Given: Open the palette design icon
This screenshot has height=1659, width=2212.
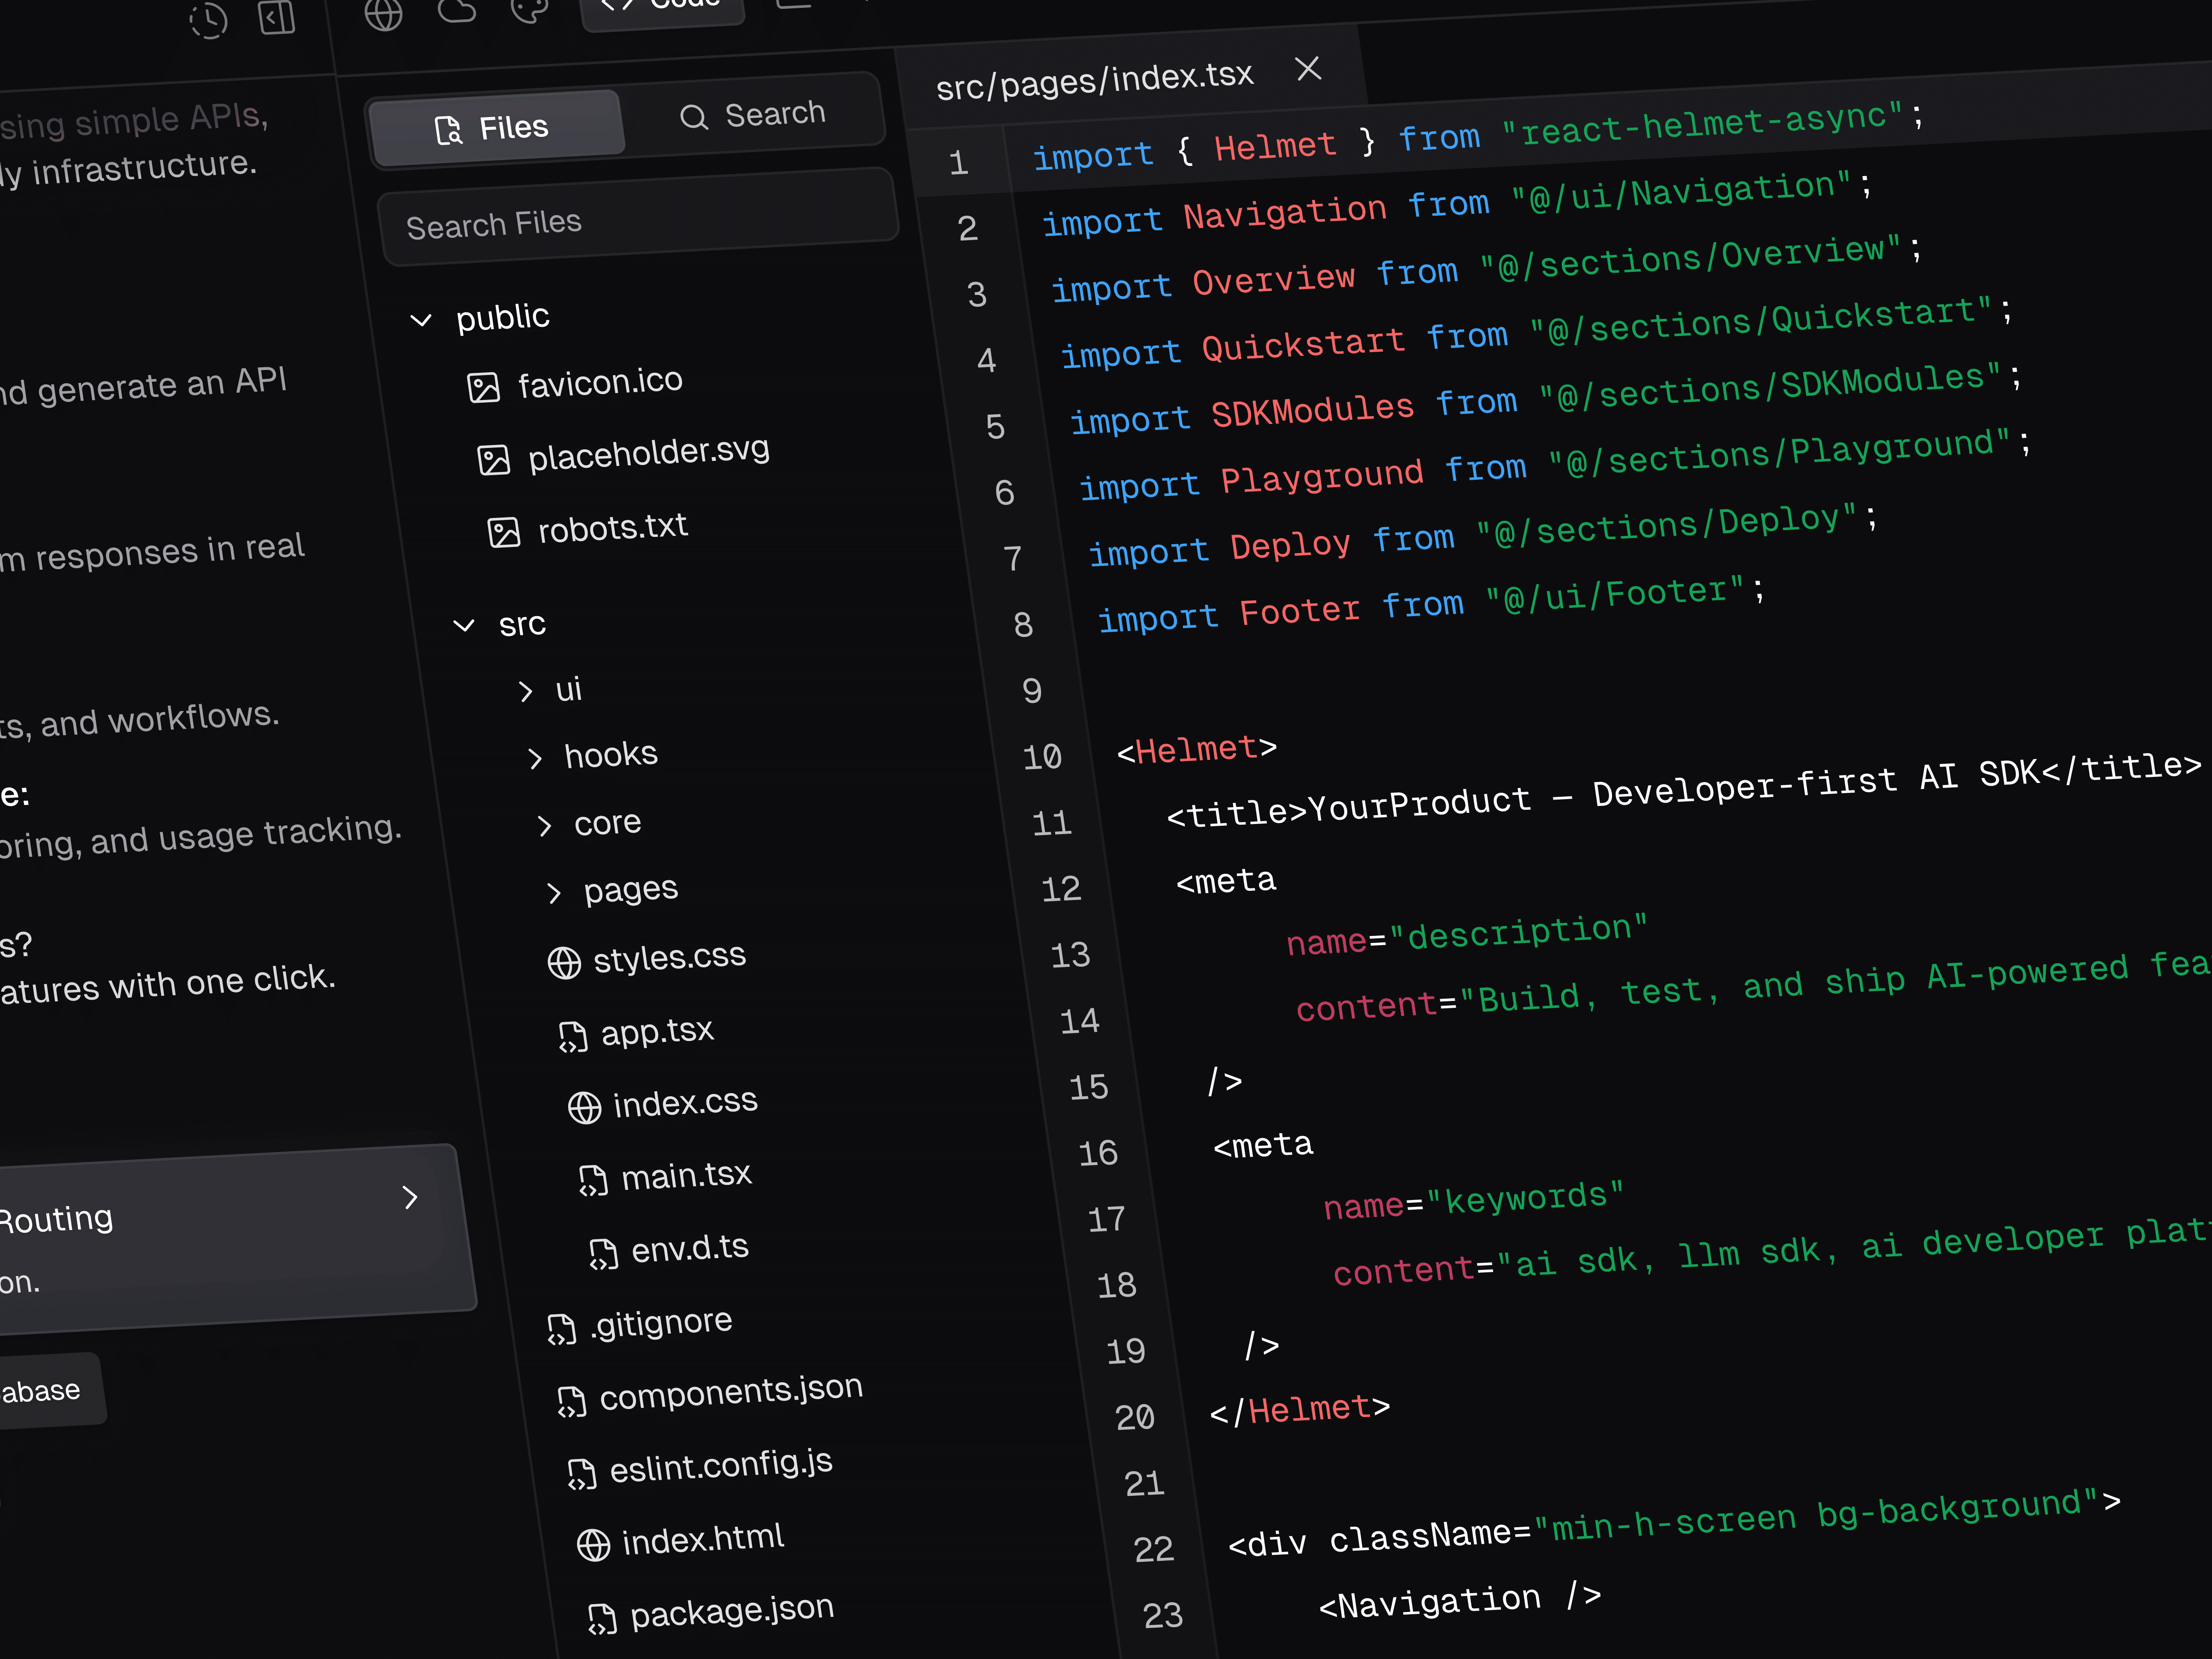Looking at the screenshot, I should [529, 10].
